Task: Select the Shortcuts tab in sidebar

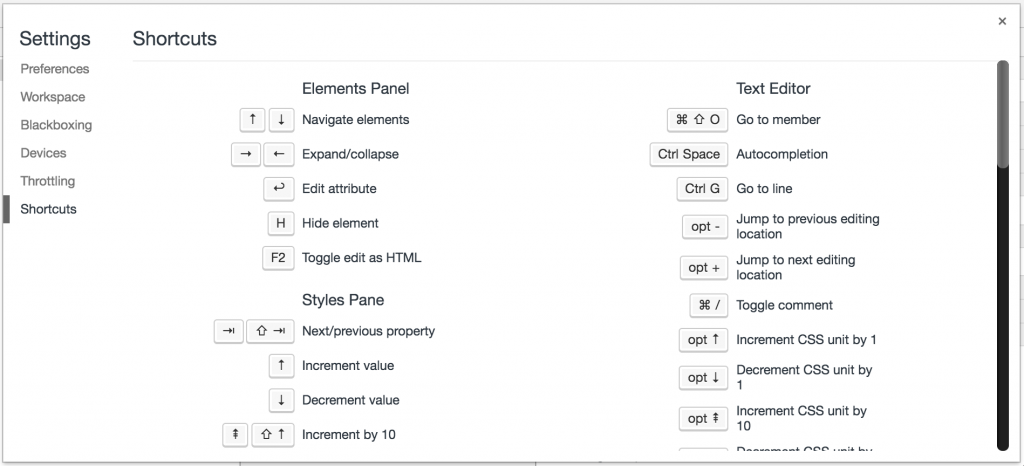Action: pyautogui.click(x=48, y=209)
